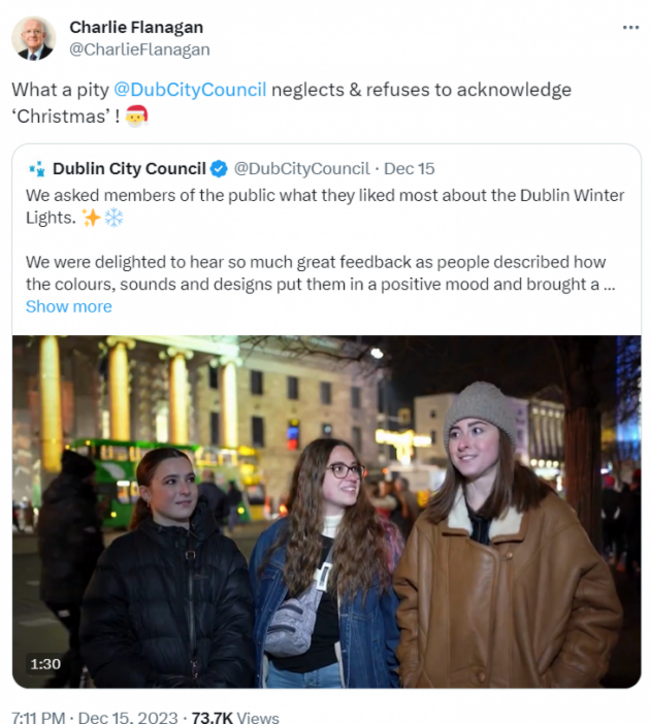Viewport: 650px width, 724px height.
Task: Click the quoted @DubCityCouncil handle
Action: [301, 169]
